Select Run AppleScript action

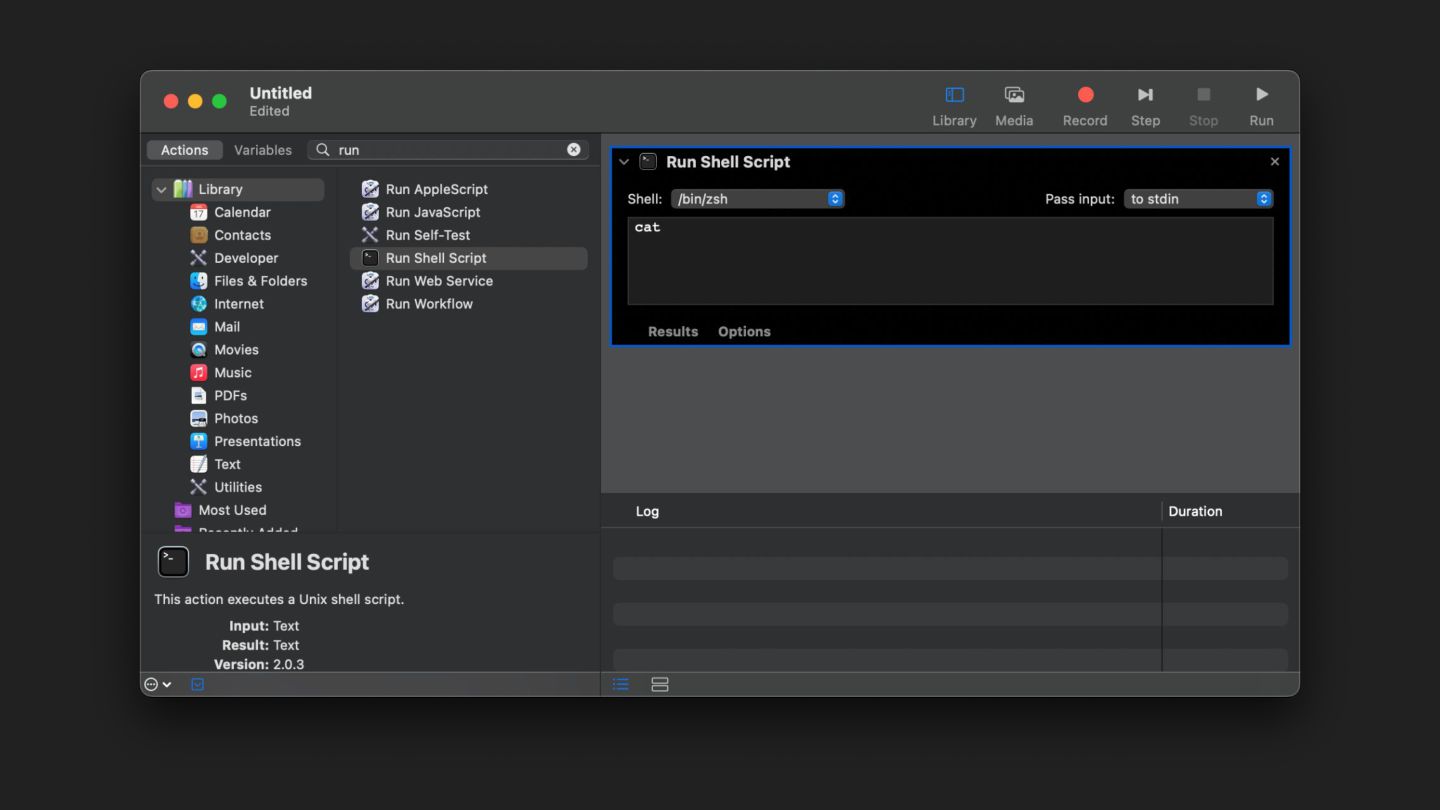436,189
